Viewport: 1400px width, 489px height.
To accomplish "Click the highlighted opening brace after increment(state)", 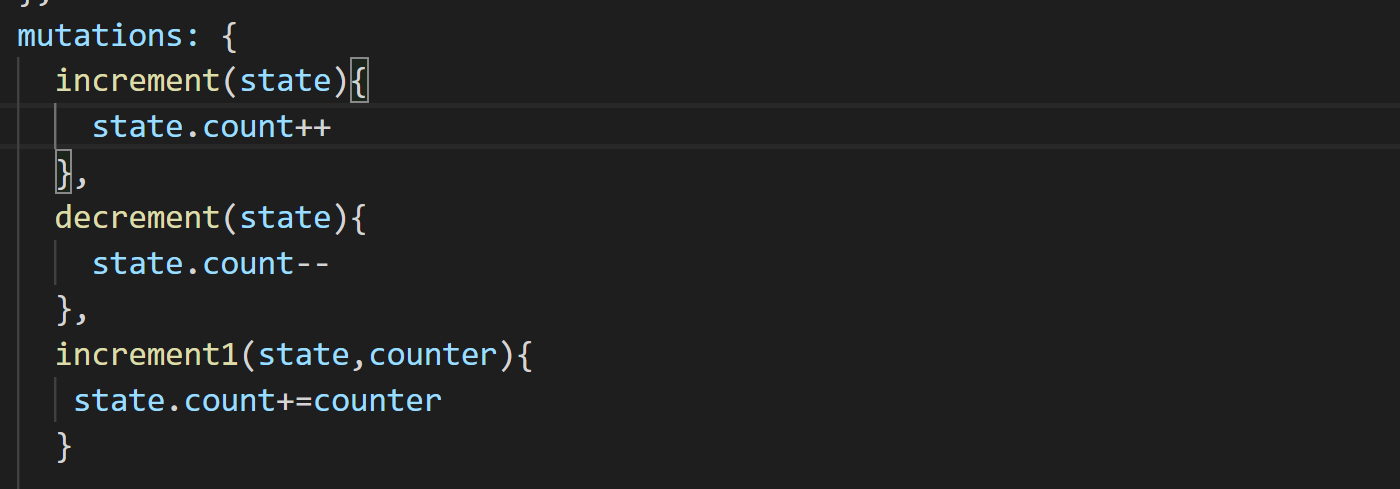I will [x=360, y=81].
